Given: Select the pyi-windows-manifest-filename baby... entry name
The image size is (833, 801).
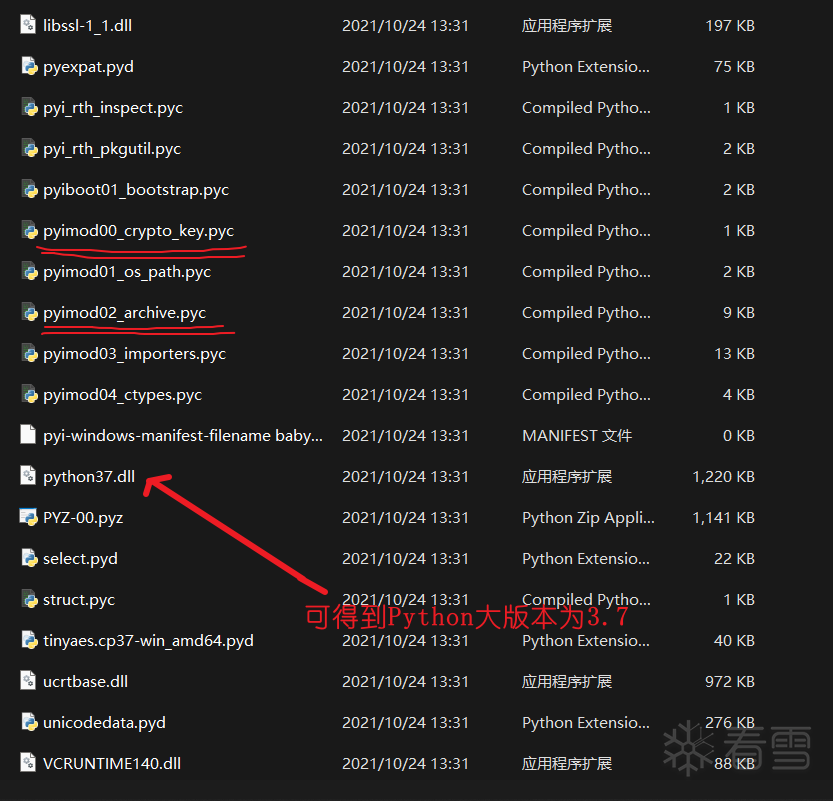Looking at the screenshot, I should coord(183,436).
